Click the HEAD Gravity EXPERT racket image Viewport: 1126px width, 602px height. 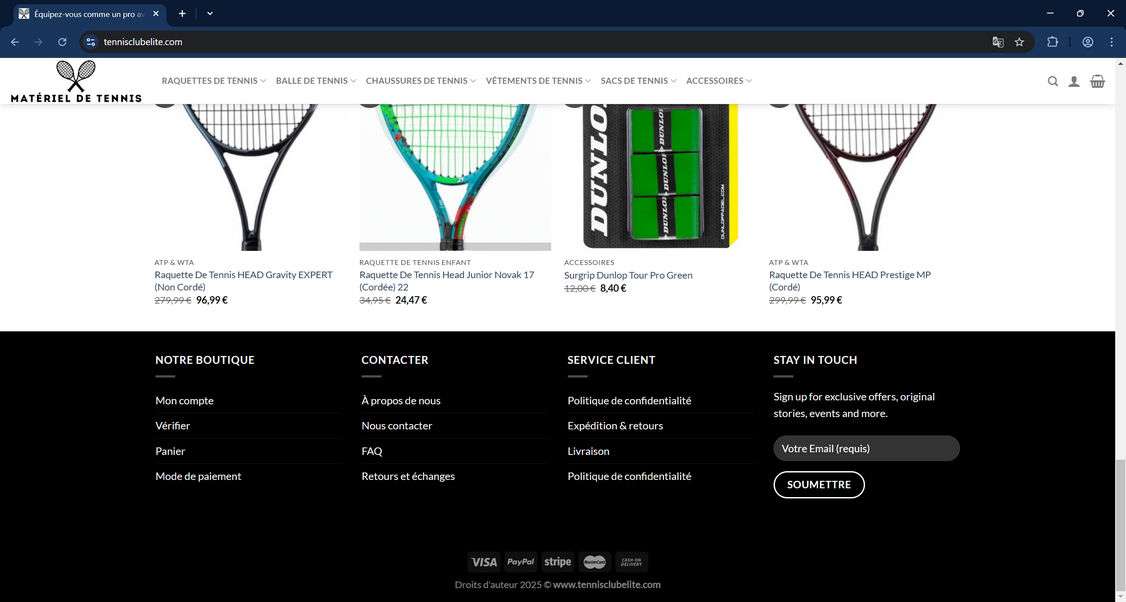250,177
